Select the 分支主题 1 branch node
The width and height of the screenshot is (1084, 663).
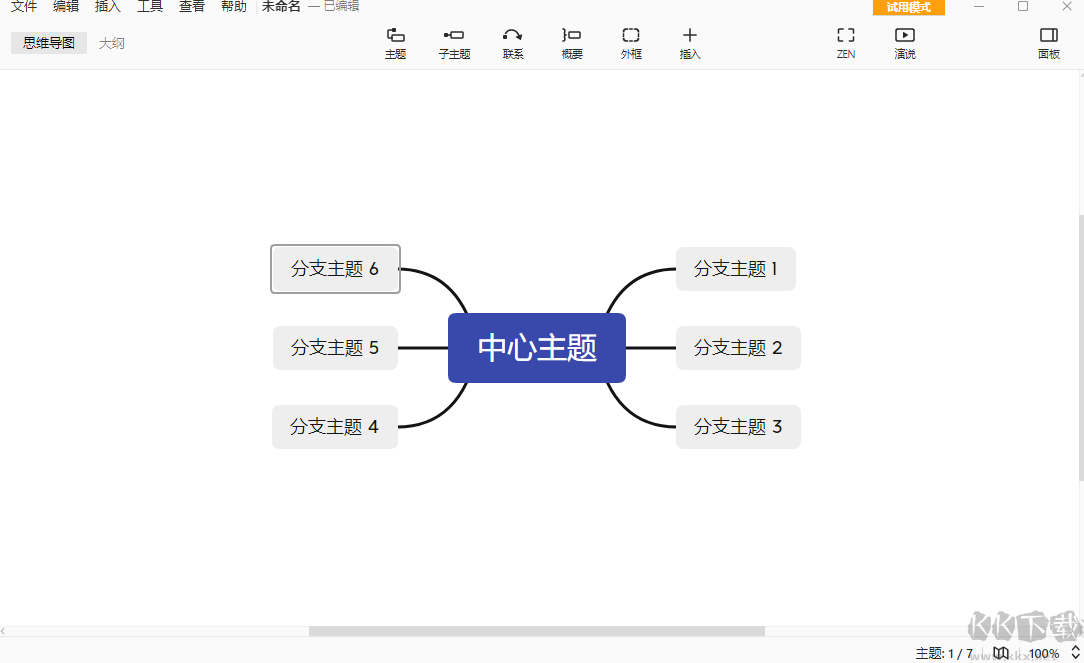pyautogui.click(x=735, y=269)
